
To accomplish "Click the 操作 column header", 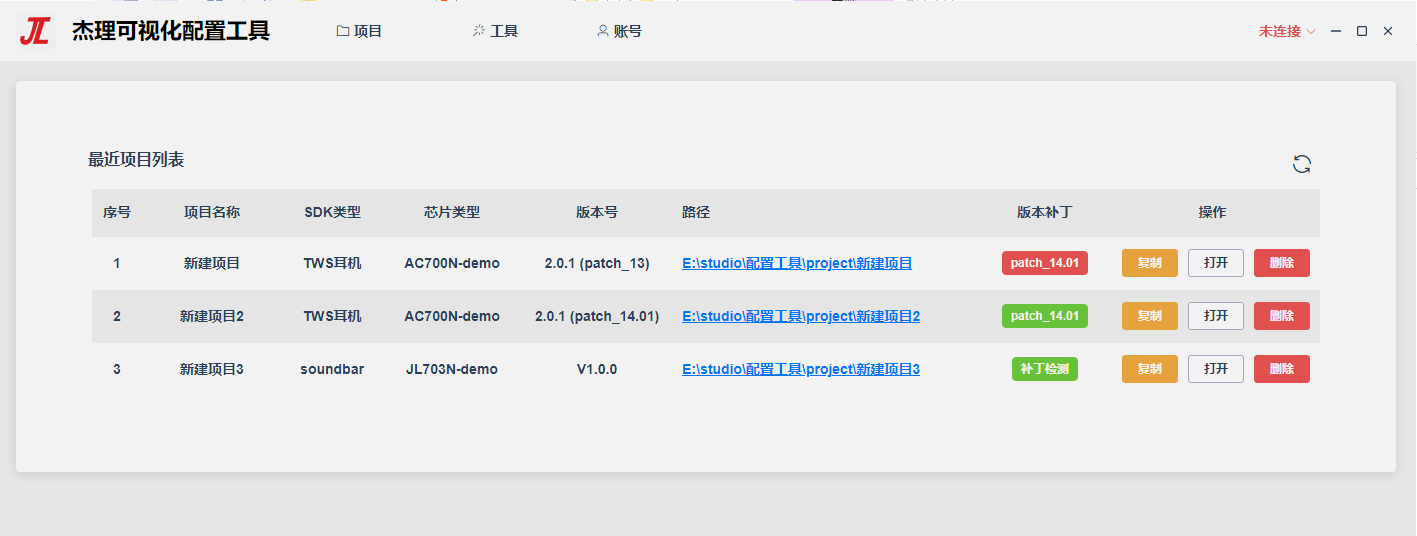I will (x=1212, y=212).
